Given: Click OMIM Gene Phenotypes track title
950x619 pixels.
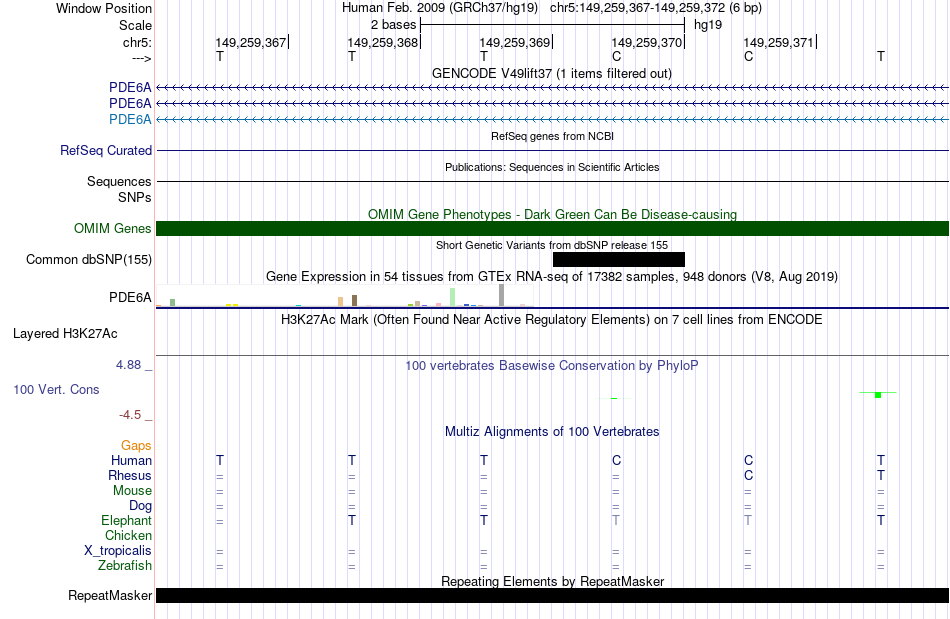Looking at the screenshot, I should click(x=552, y=214).
